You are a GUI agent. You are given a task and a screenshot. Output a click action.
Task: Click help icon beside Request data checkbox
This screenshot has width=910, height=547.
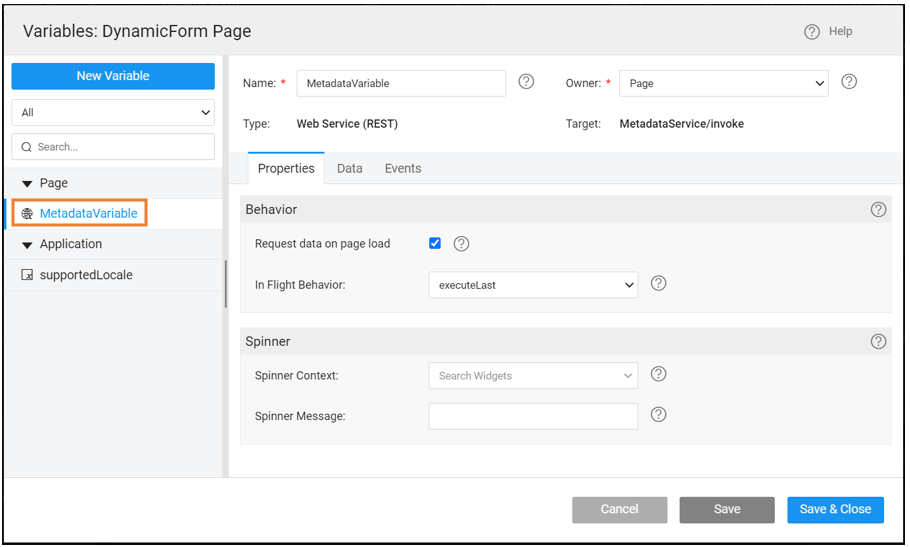(x=461, y=244)
